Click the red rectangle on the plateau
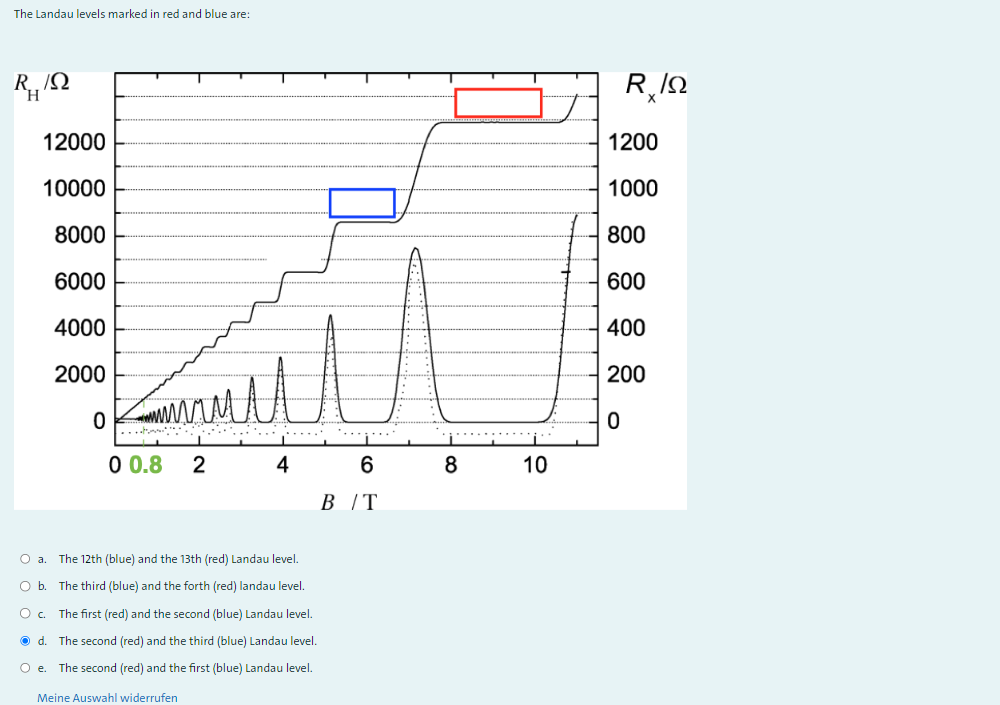The width and height of the screenshot is (1000, 705). 498,102
